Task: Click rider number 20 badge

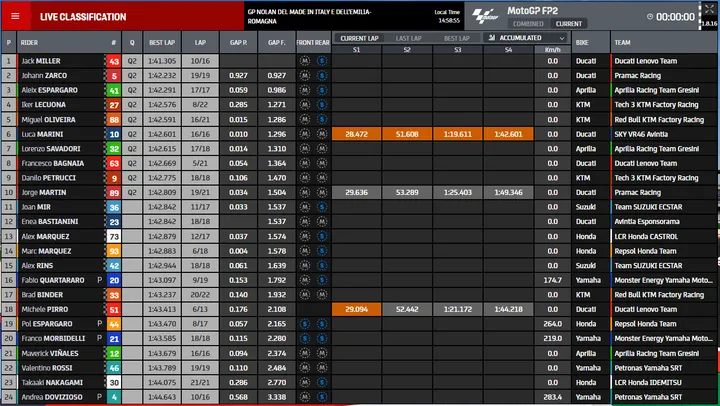Action: [x=113, y=280]
